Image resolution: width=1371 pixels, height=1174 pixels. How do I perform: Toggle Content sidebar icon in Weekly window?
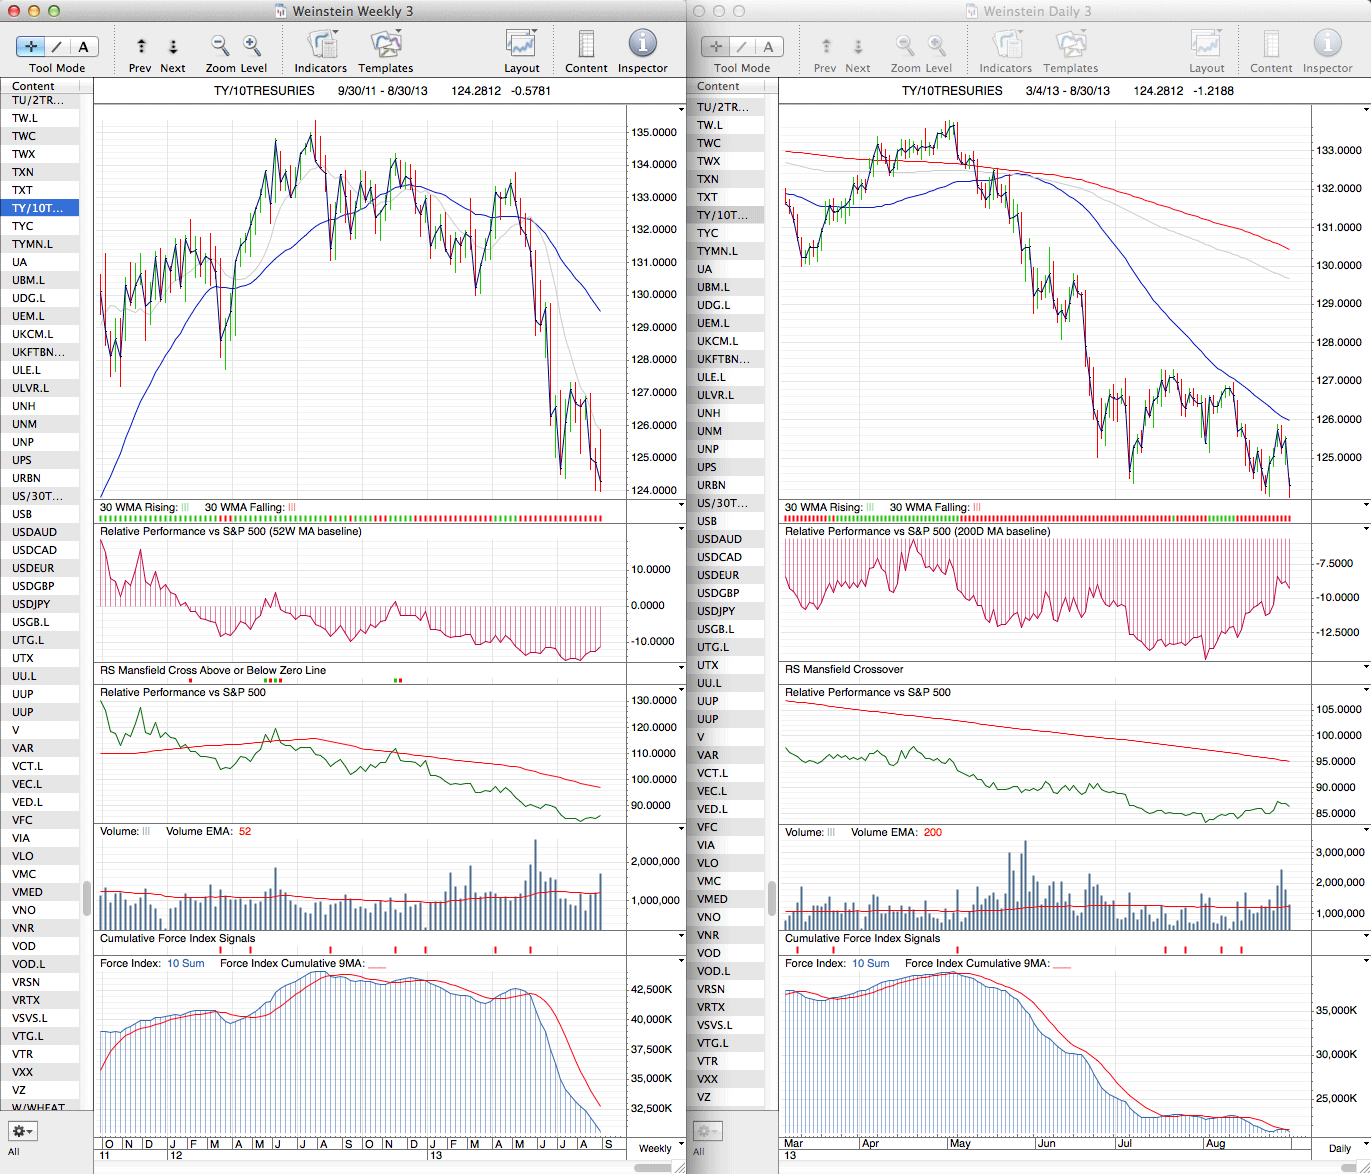(586, 45)
